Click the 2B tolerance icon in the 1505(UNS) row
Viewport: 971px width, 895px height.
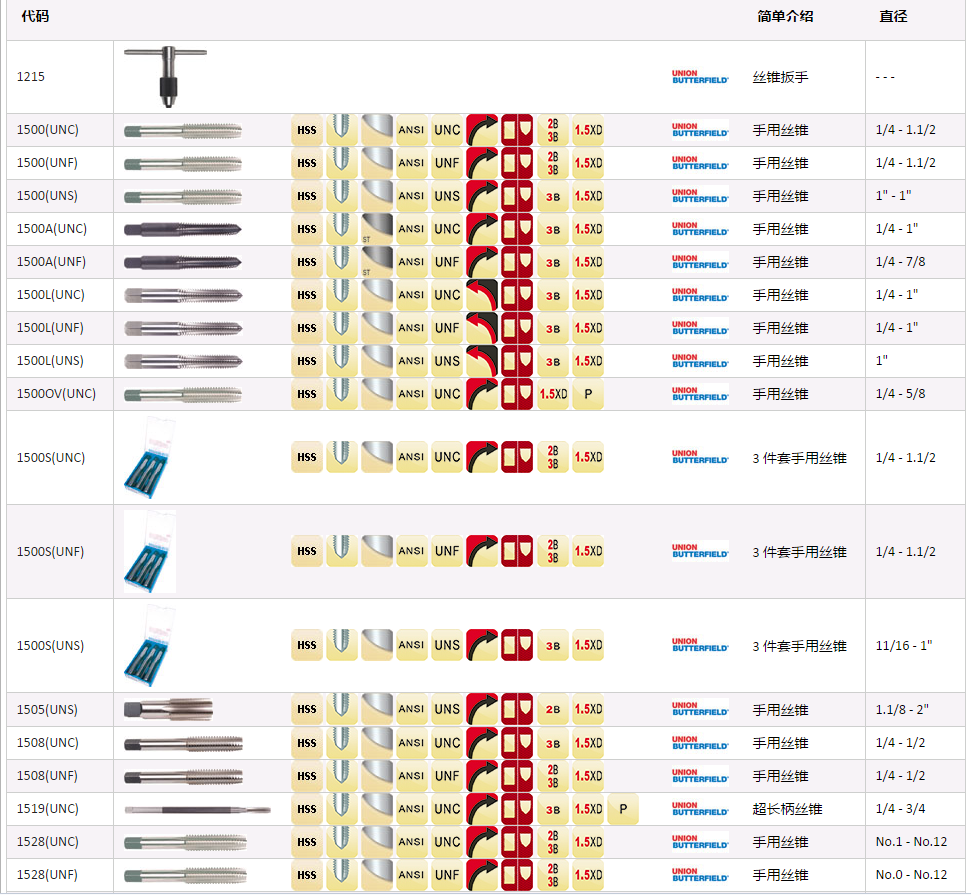(x=552, y=710)
